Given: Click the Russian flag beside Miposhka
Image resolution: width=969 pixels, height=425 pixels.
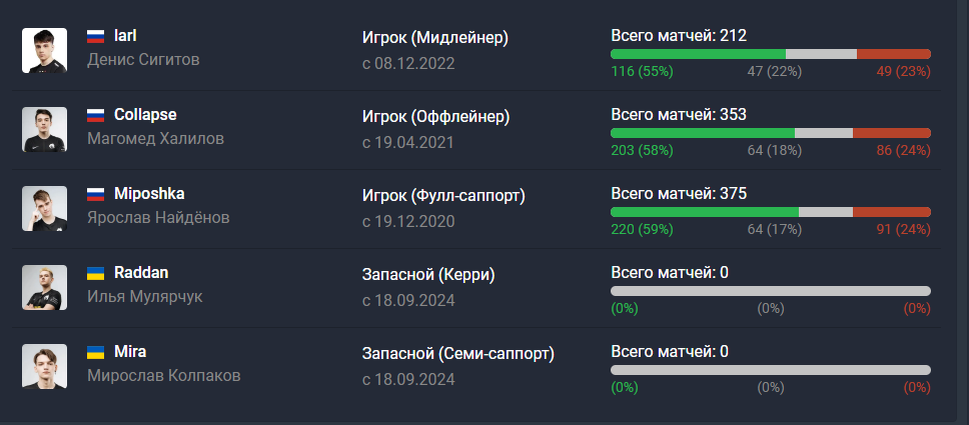Looking at the screenshot, I should point(95,195).
